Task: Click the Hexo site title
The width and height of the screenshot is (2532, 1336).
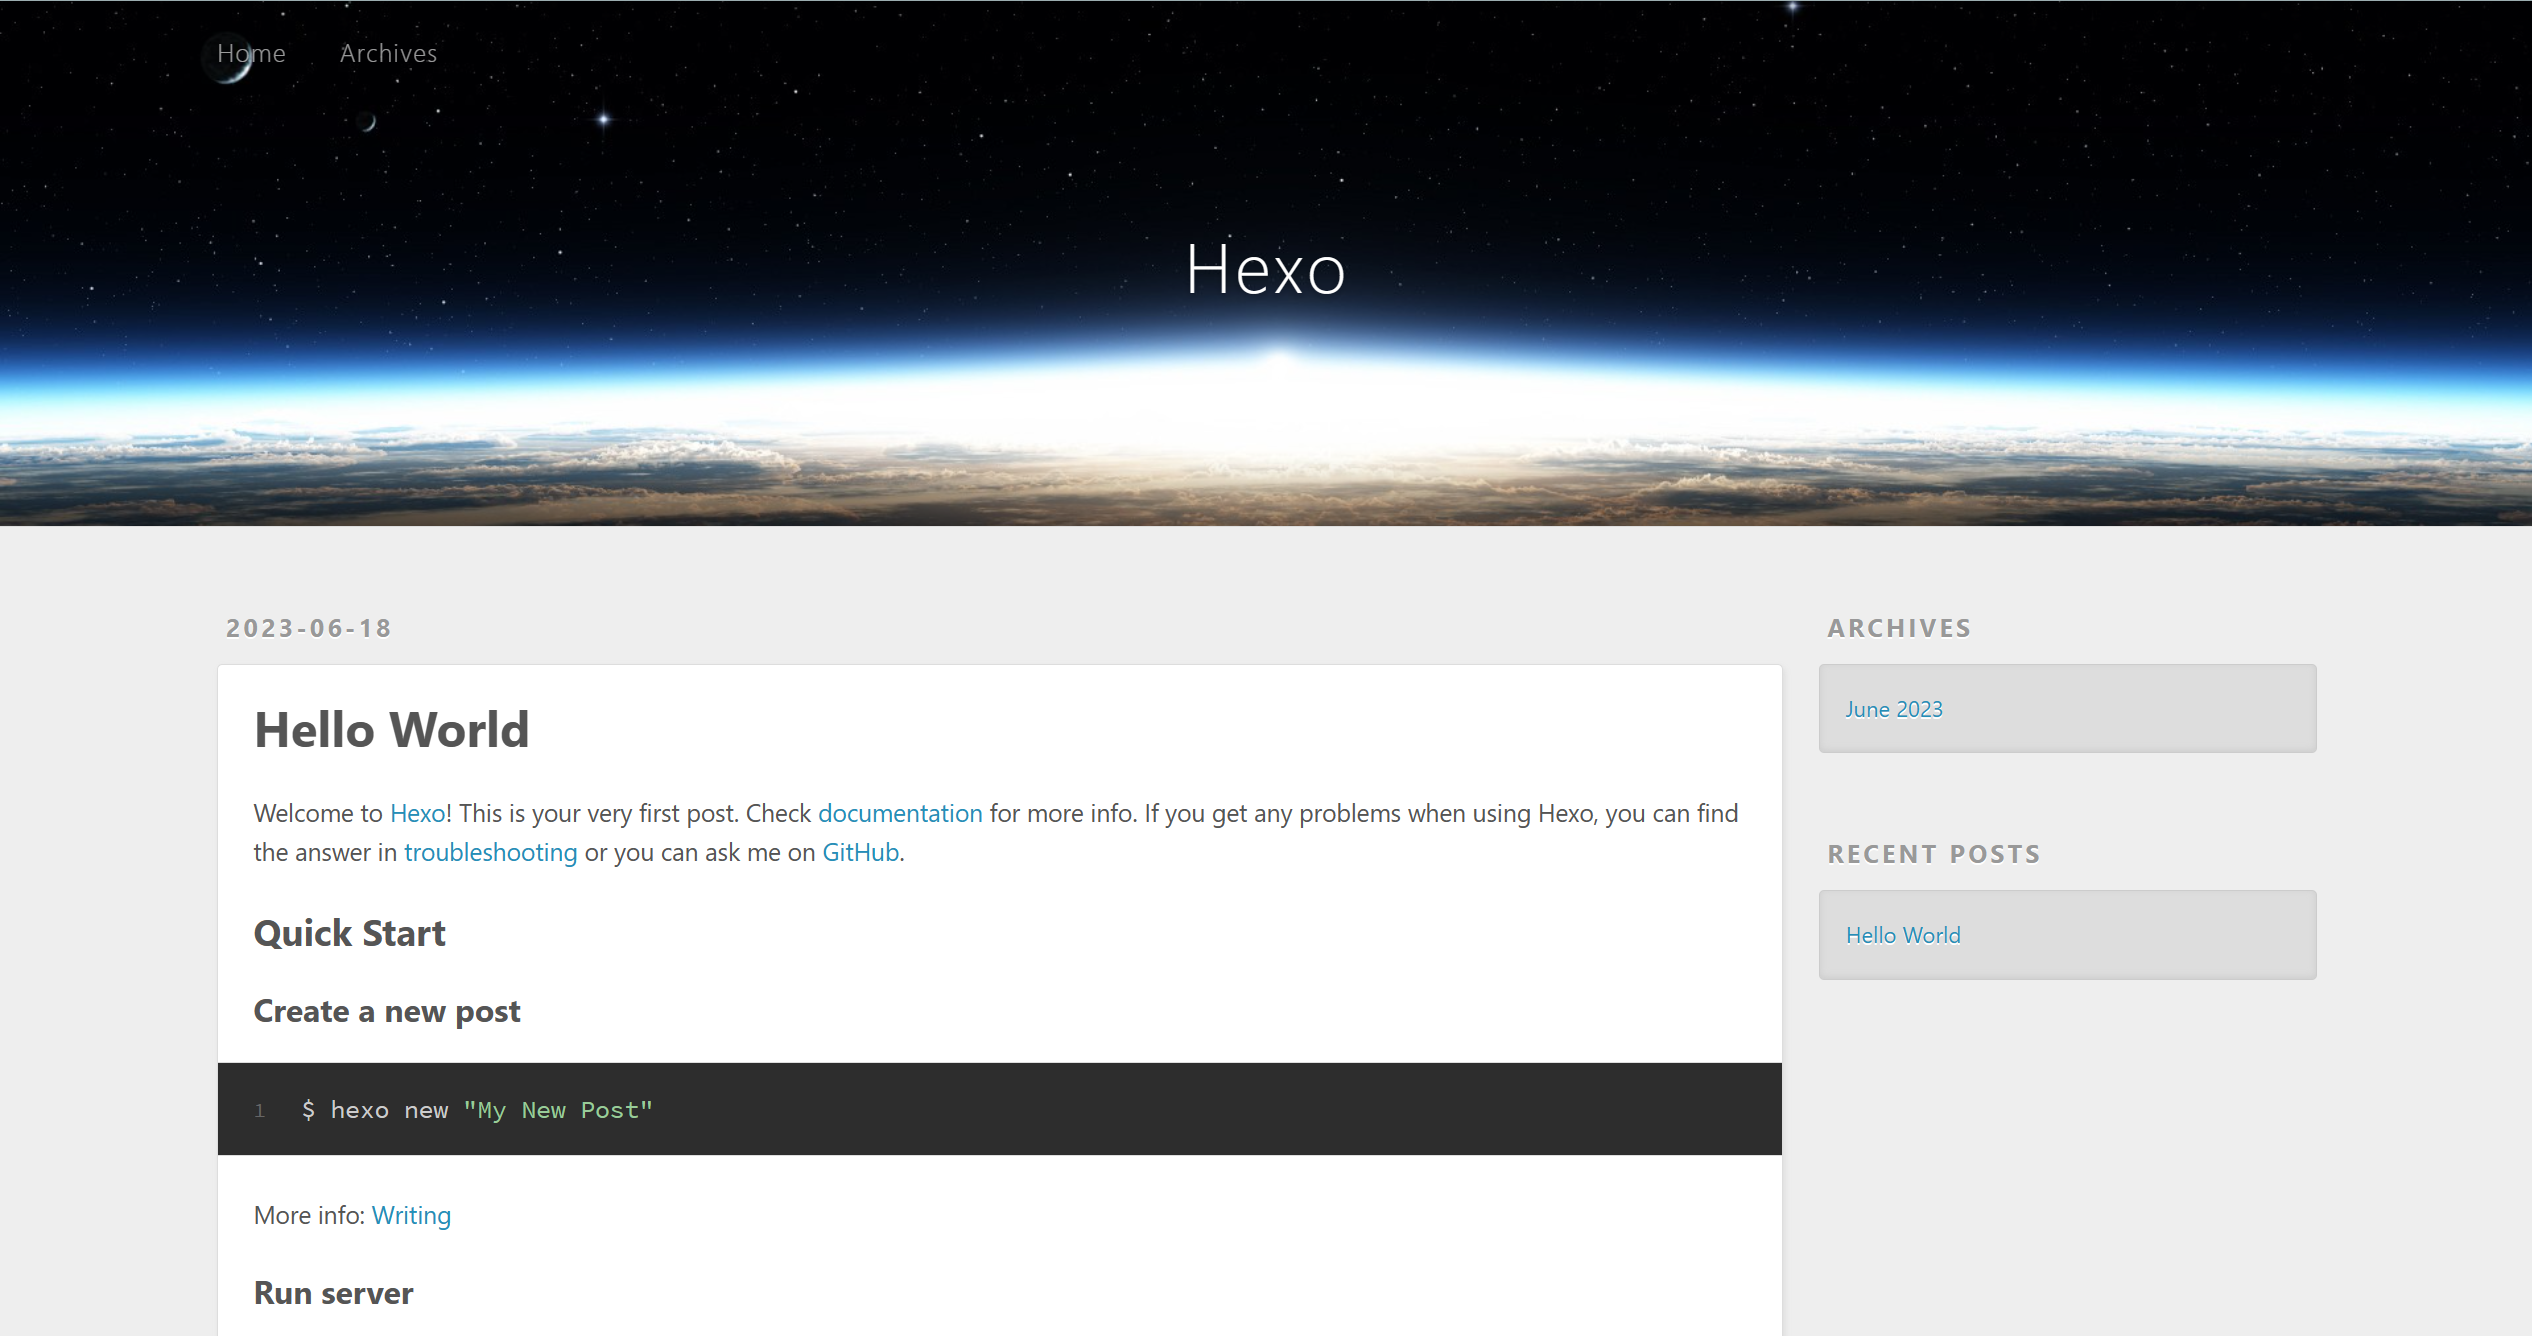Action: tap(1265, 269)
